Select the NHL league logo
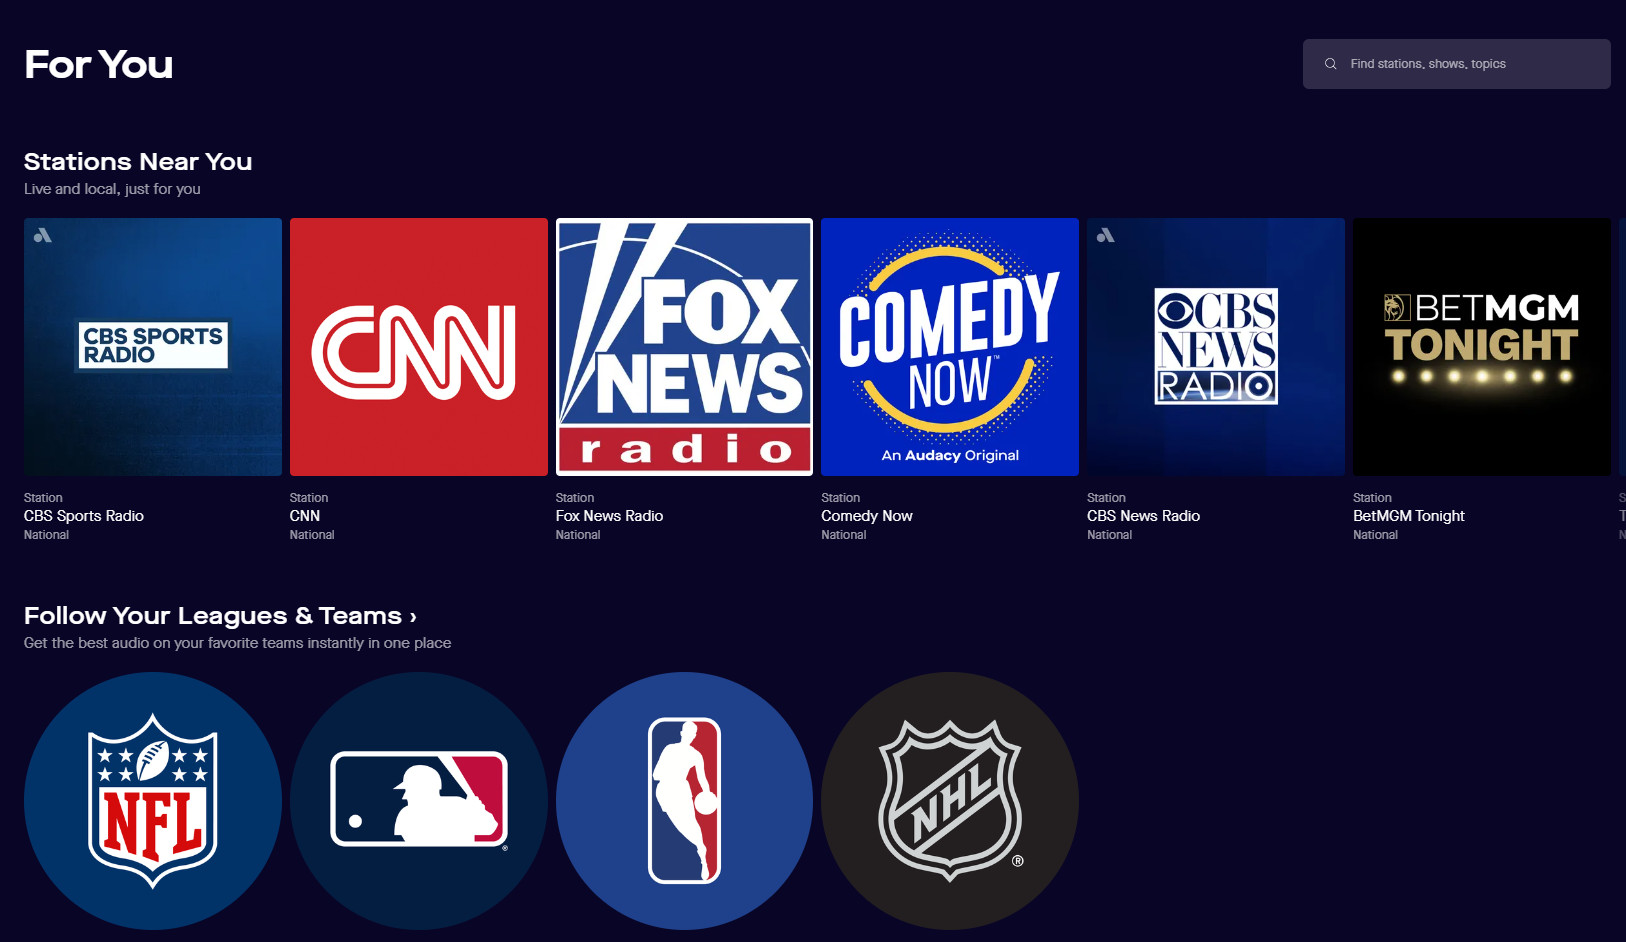 coord(950,801)
